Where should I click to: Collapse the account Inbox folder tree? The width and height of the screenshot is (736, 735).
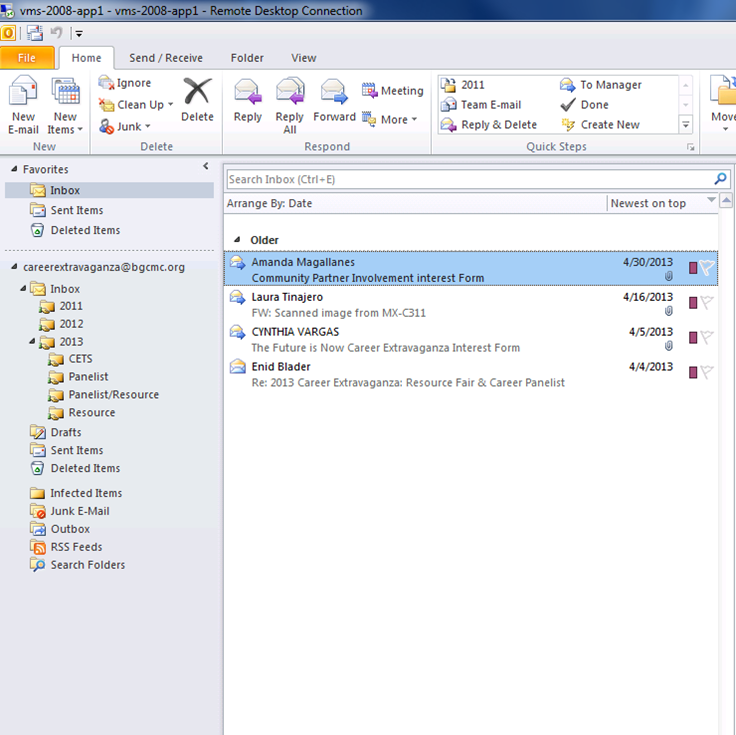pyautogui.click(x=23, y=288)
